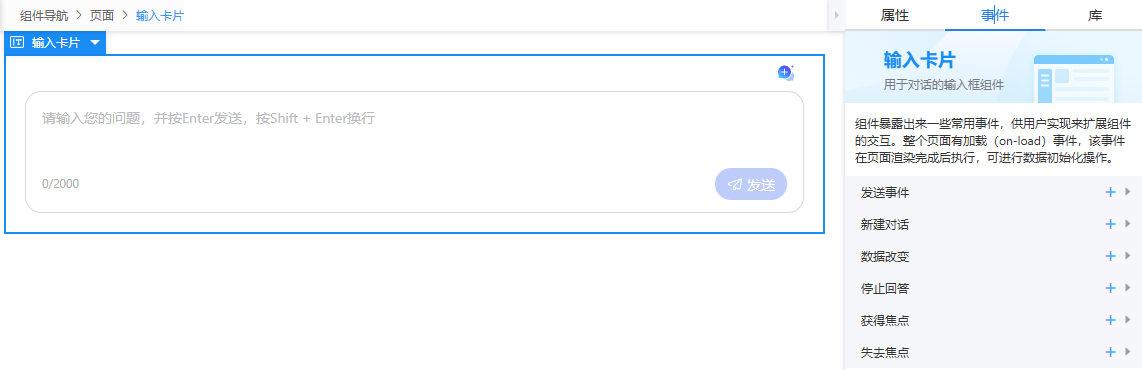Go to 页面 in the breadcrumb
The image size is (1142, 370).
point(102,15)
